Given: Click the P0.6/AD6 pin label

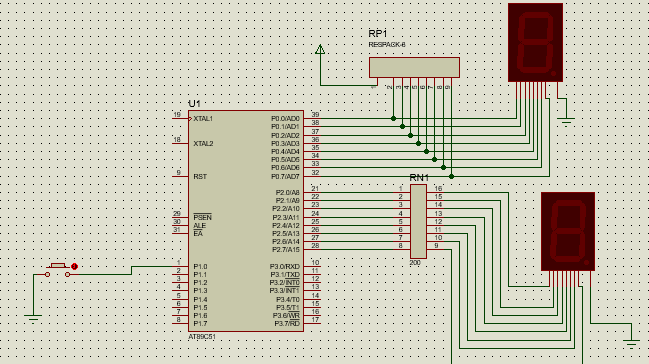Looking at the screenshot, I should (285, 168).
